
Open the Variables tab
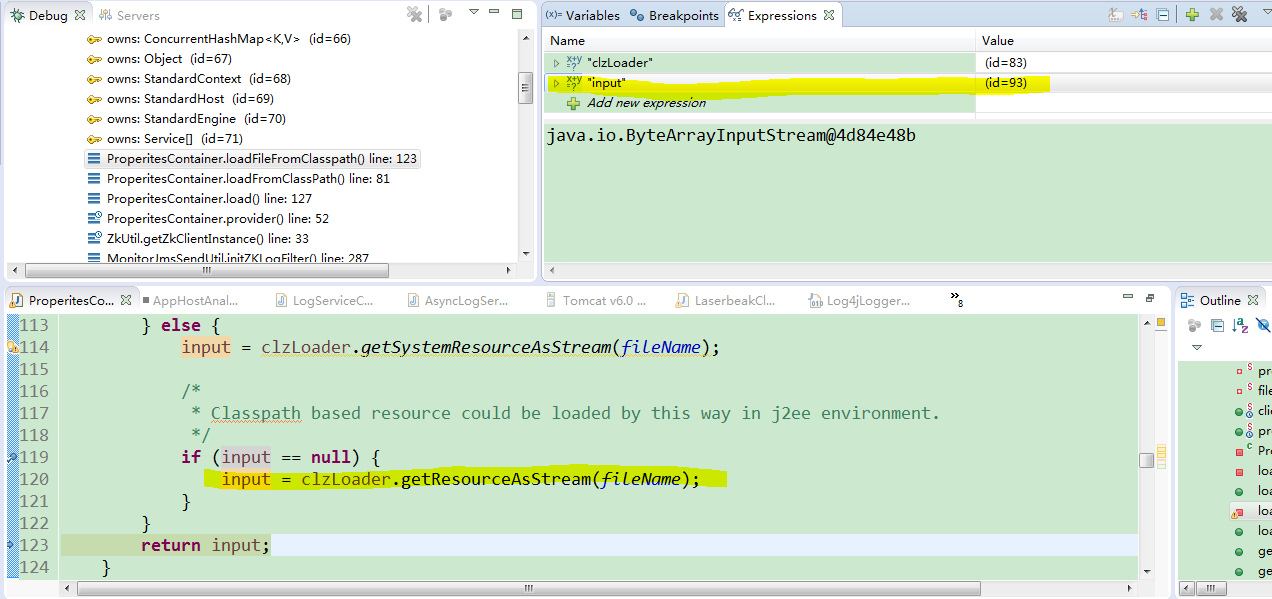[x=583, y=15]
